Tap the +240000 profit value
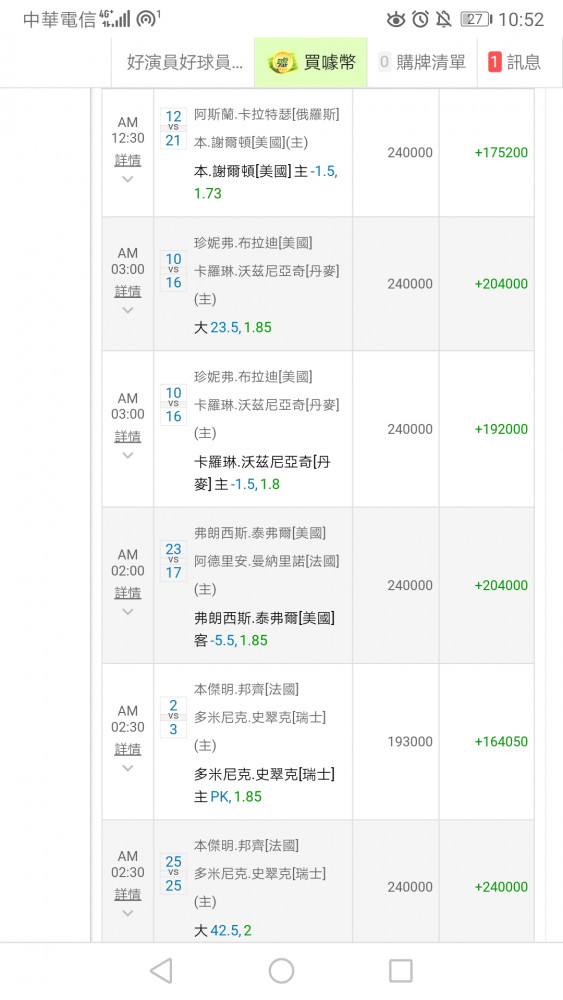The image size is (563, 1000). pyautogui.click(x=501, y=886)
